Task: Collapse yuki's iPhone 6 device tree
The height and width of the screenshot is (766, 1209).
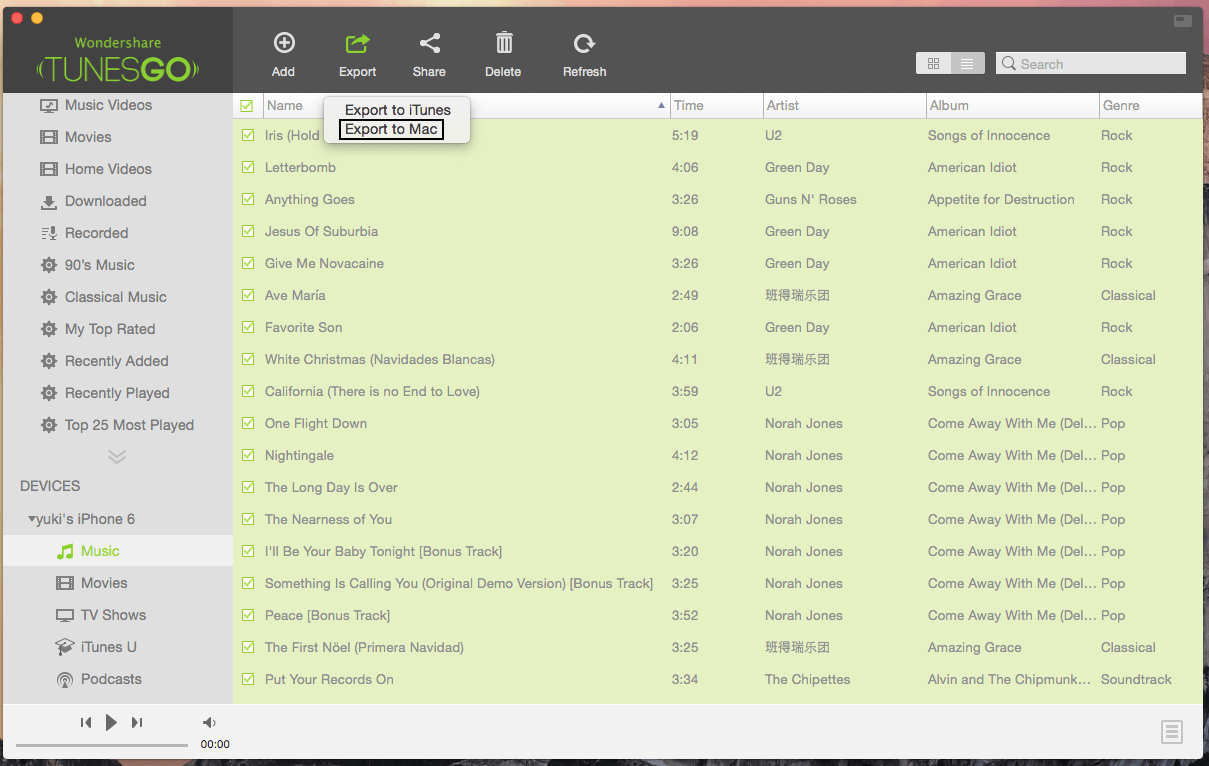Action: pyautogui.click(x=32, y=519)
